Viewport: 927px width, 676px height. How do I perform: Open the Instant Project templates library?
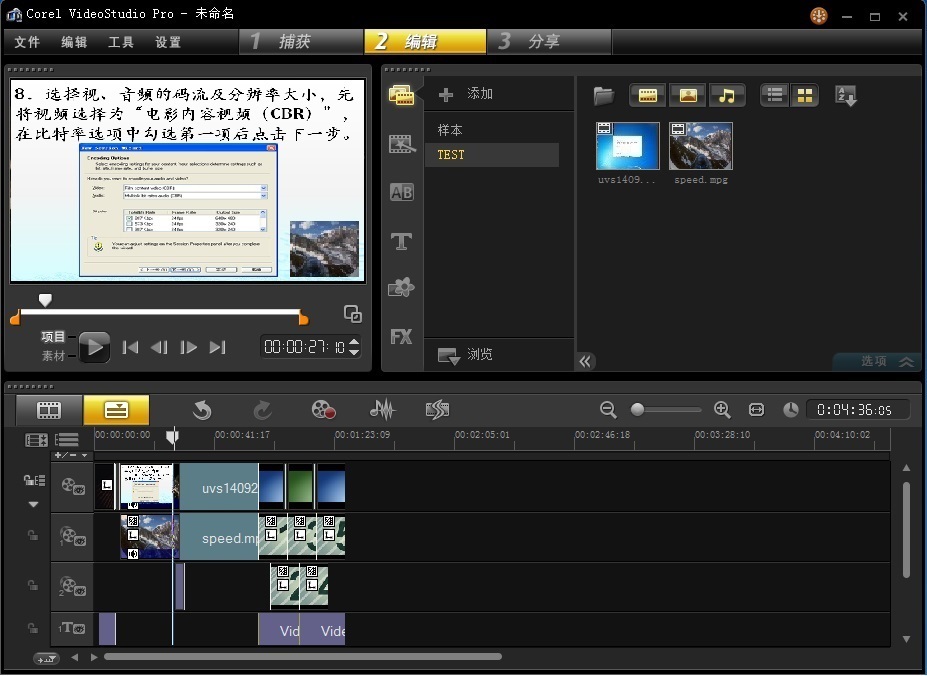(x=402, y=143)
